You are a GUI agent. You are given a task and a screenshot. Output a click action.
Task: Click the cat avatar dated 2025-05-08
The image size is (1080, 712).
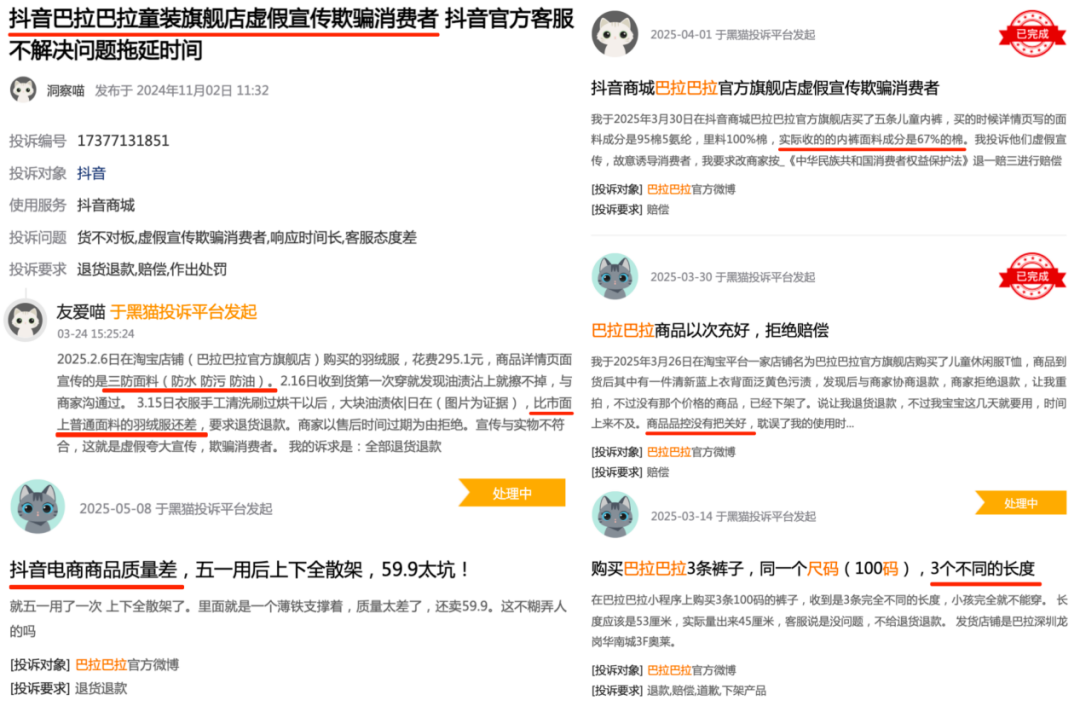(x=37, y=507)
